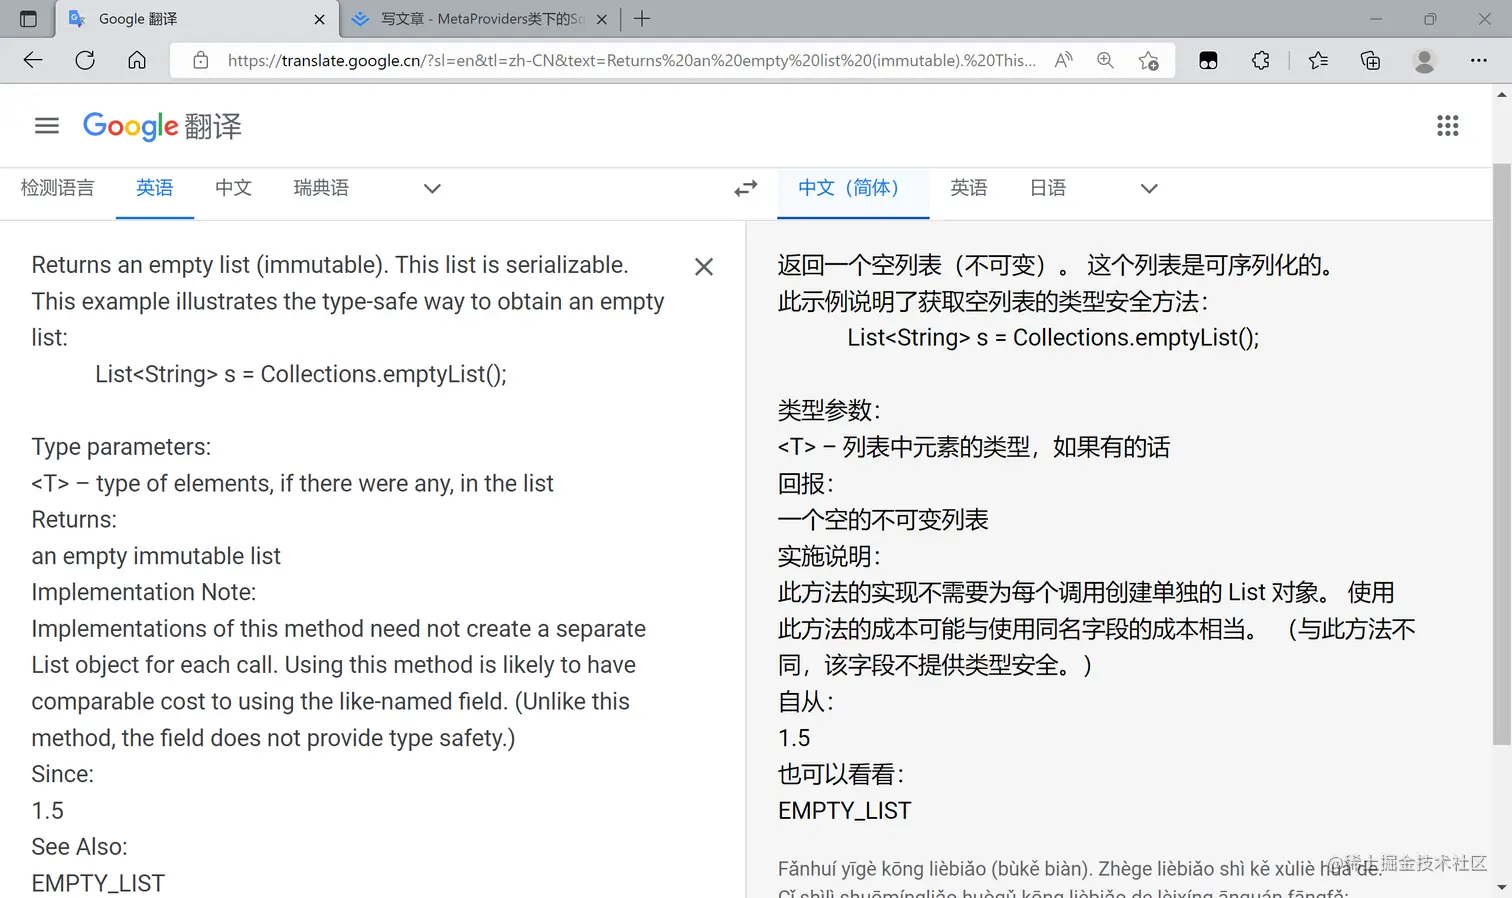Select 日语 as target language
The height and width of the screenshot is (898, 1512).
coord(1048,188)
